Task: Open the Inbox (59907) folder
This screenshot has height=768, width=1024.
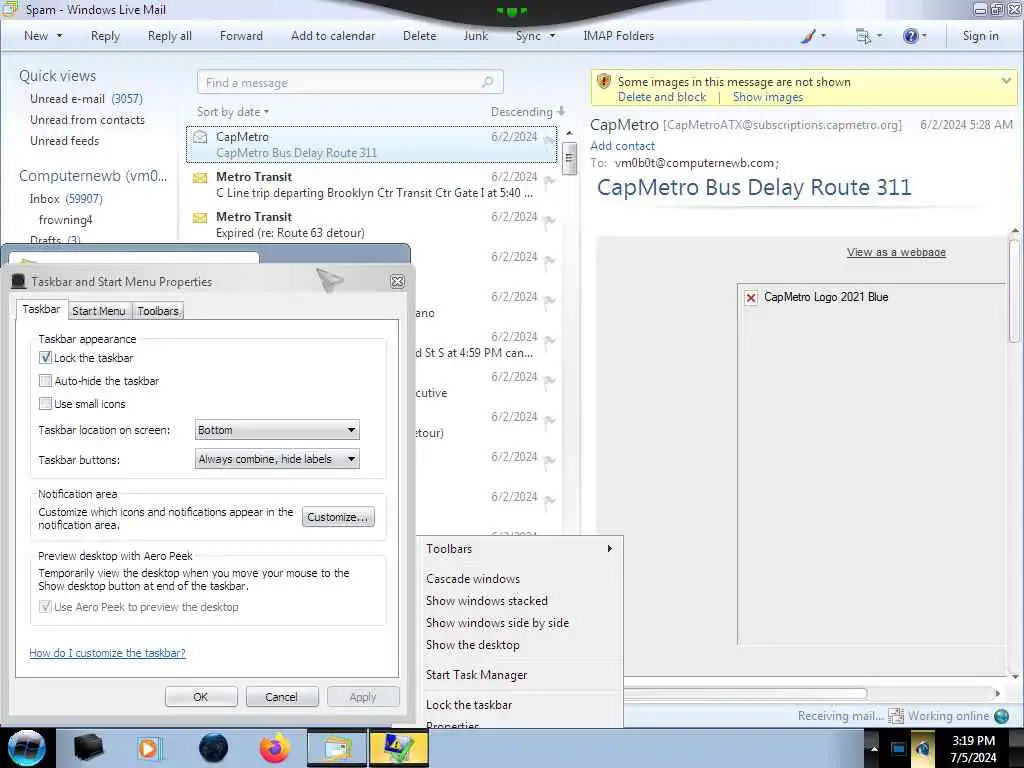Action: (x=66, y=199)
